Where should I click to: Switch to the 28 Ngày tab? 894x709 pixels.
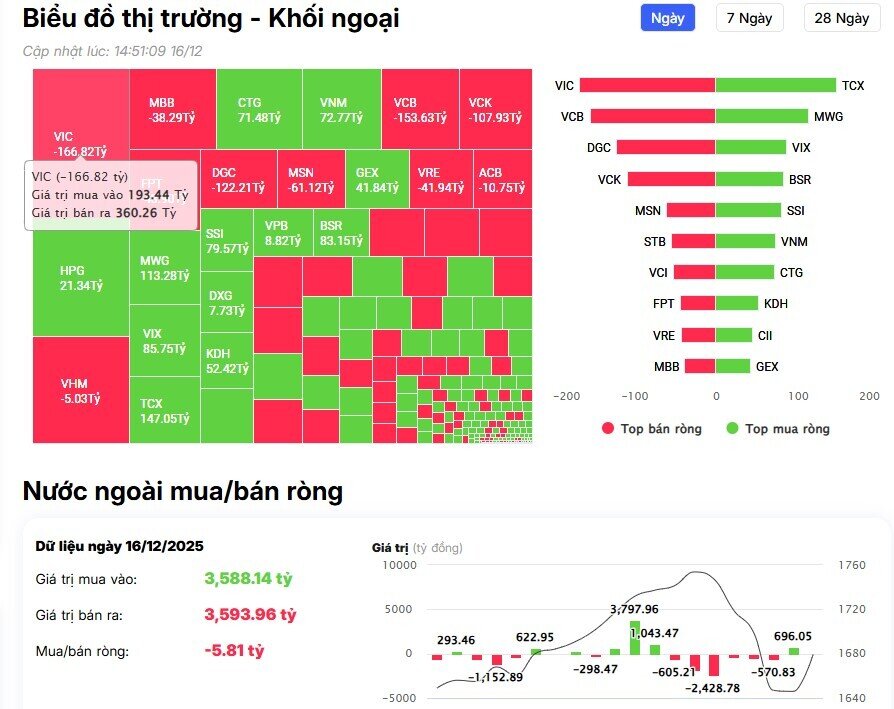[841, 17]
